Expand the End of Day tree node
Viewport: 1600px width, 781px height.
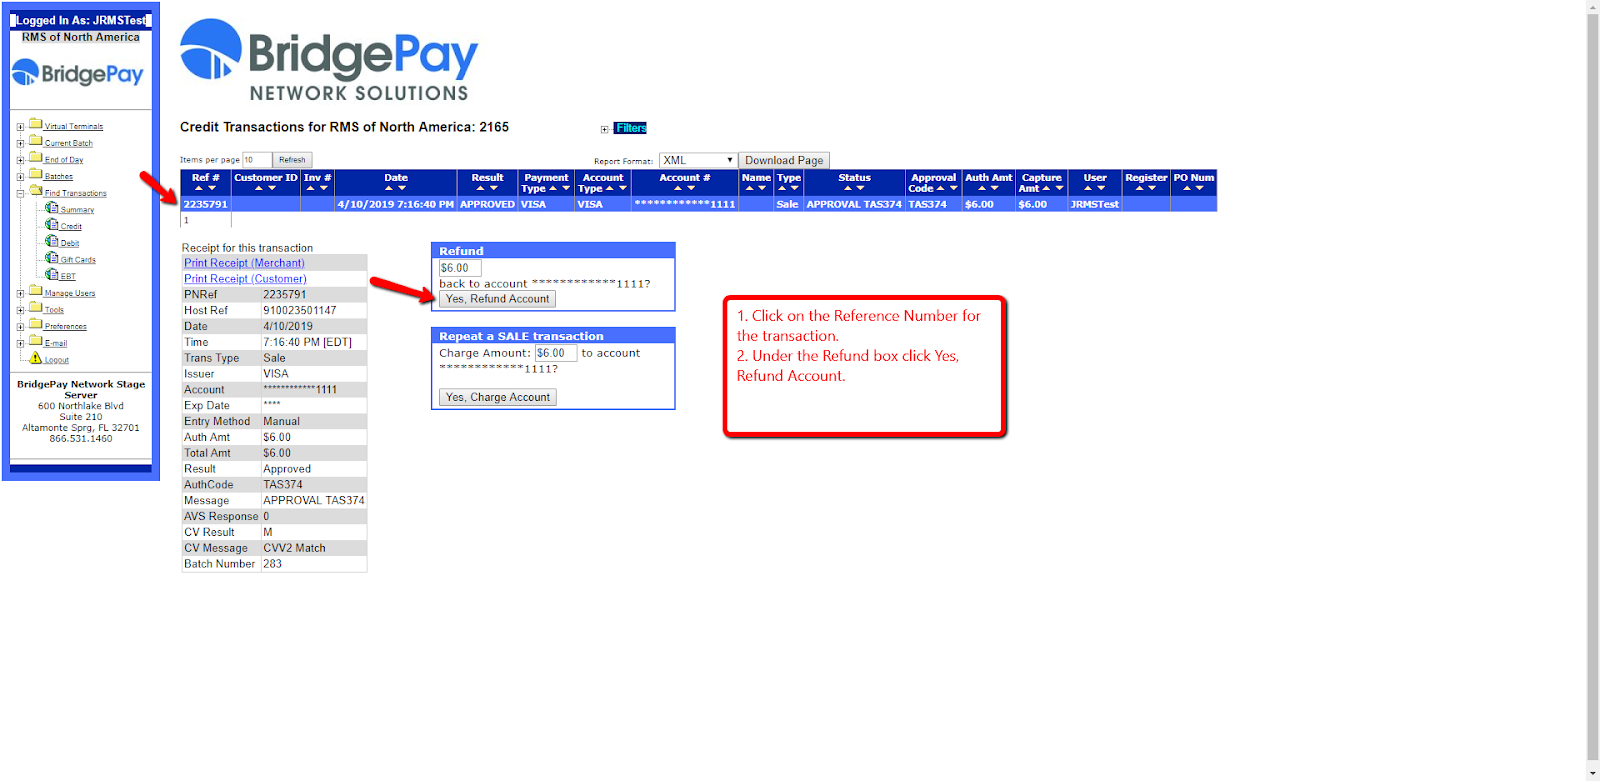coord(20,160)
